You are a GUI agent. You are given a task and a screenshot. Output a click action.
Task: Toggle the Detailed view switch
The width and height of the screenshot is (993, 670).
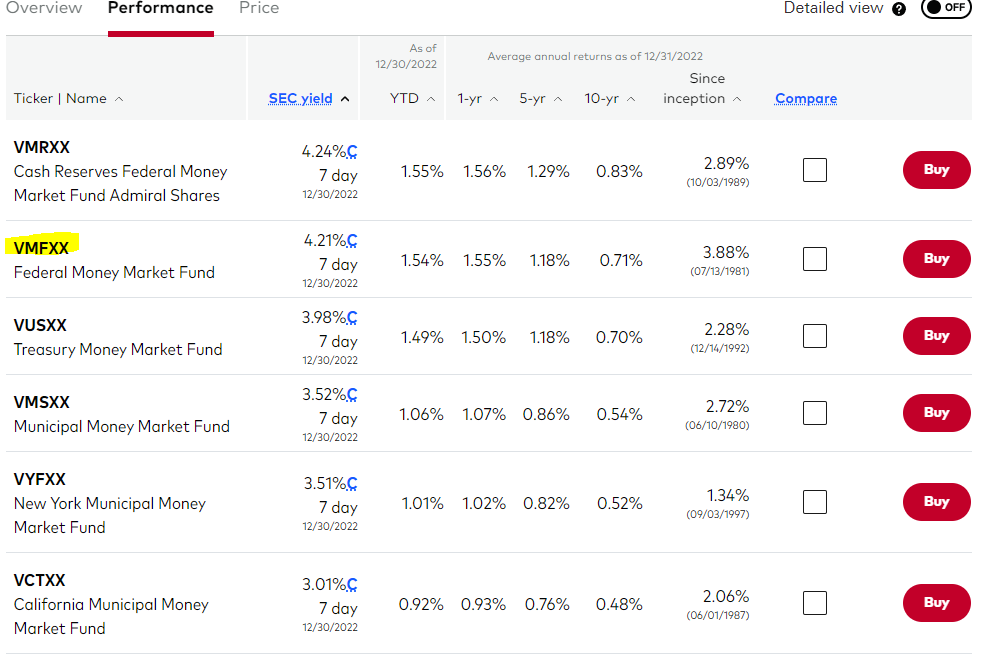pos(946,8)
